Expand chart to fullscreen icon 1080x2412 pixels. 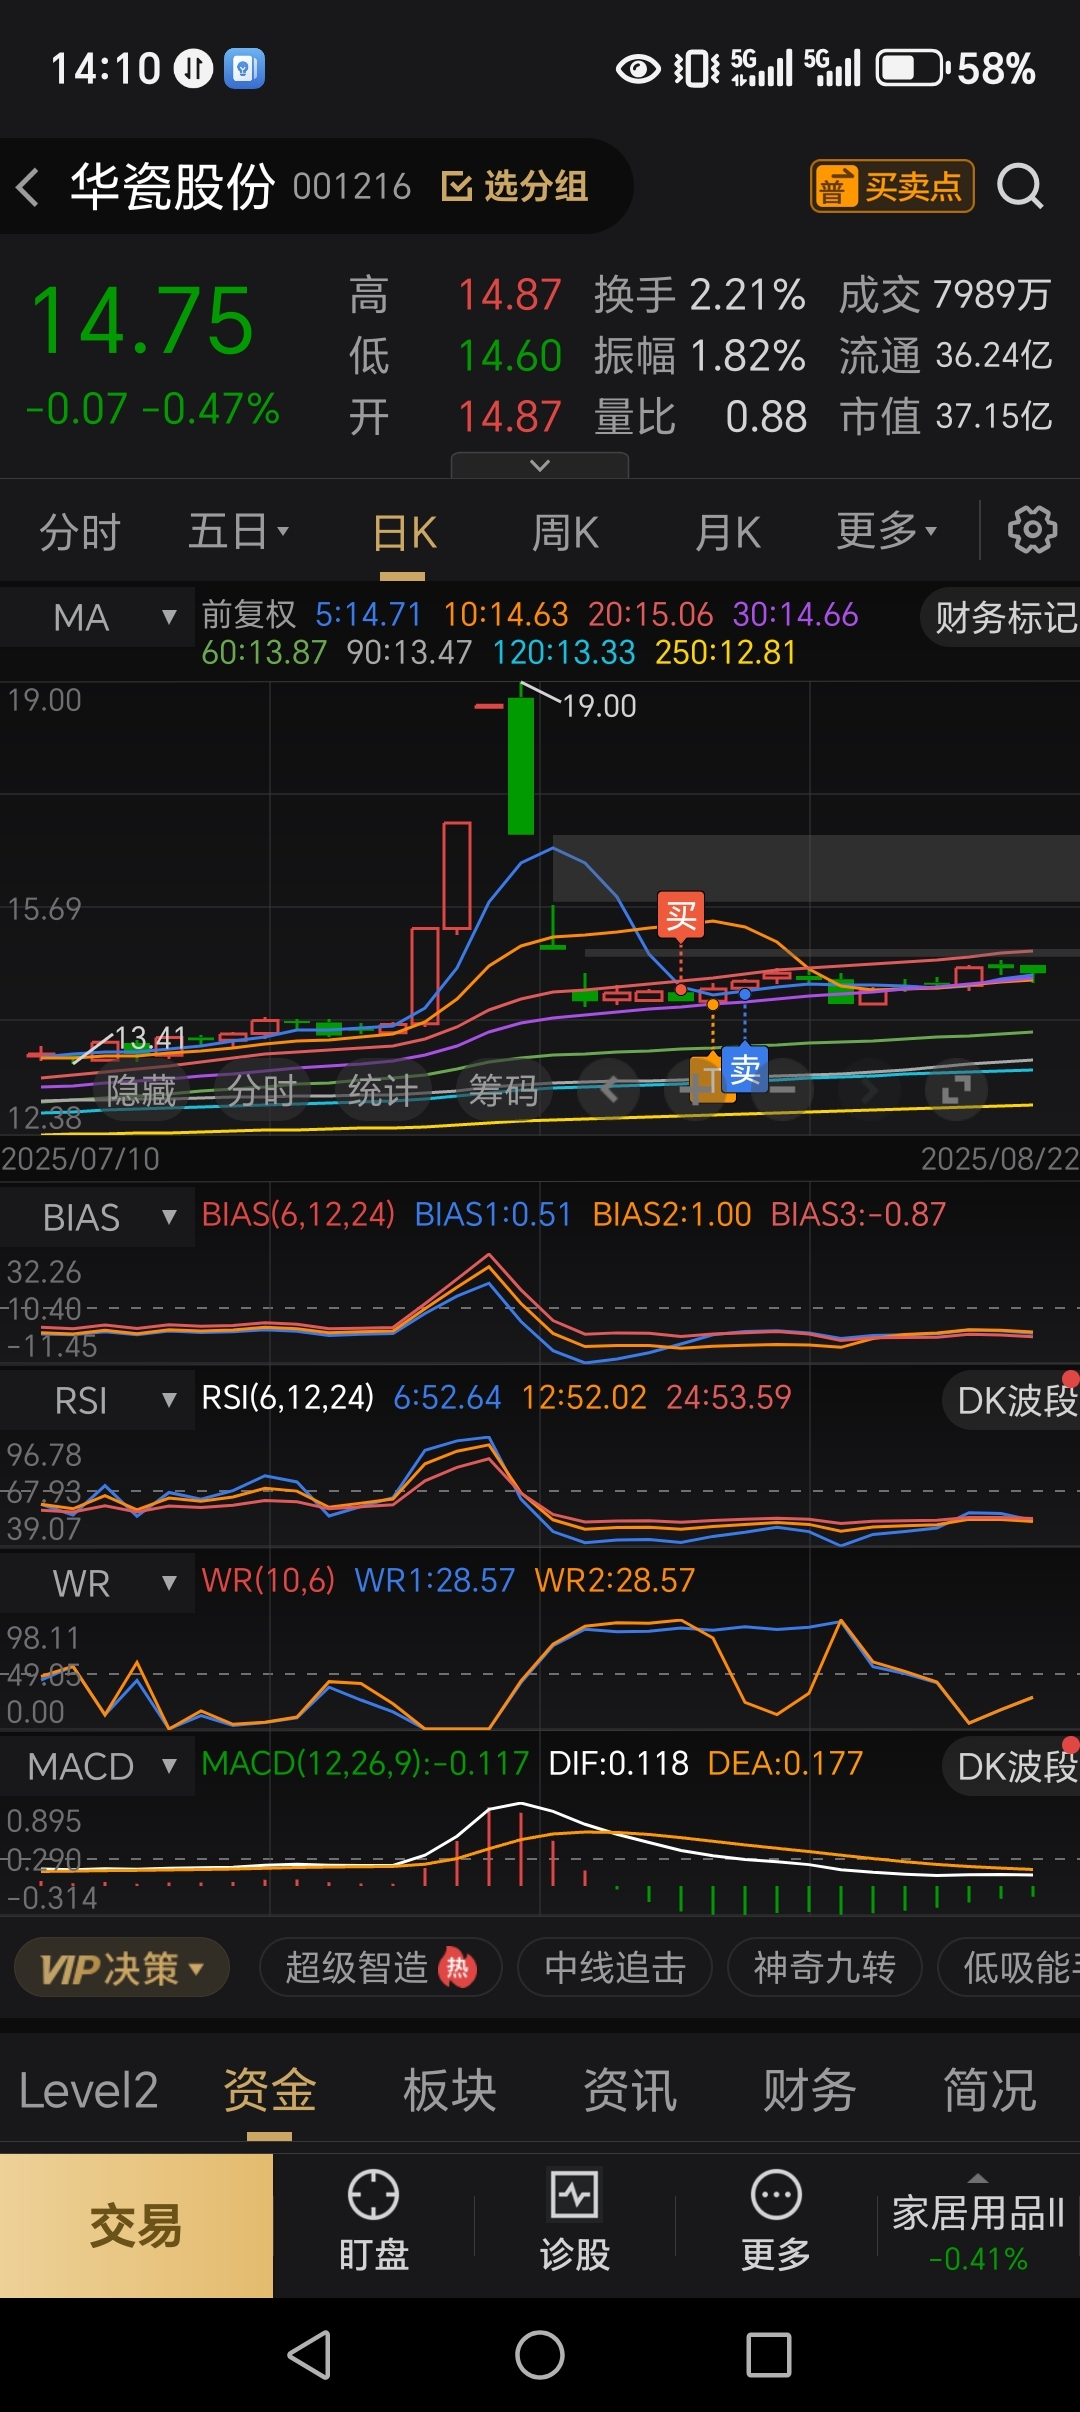(x=956, y=1089)
